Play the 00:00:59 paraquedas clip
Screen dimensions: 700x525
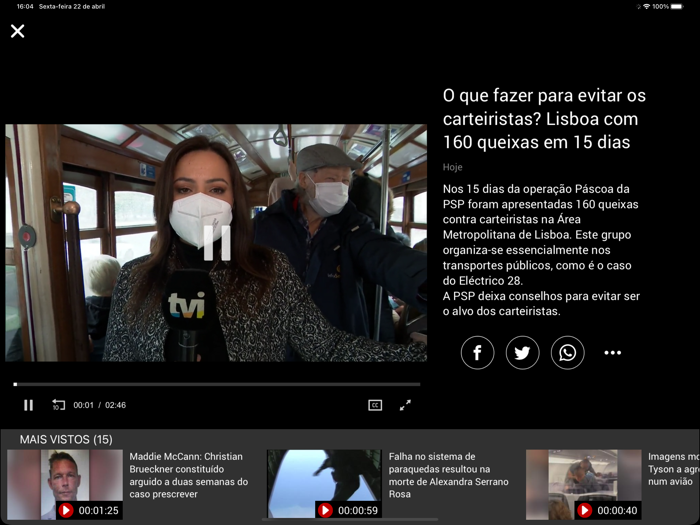click(325, 510)
